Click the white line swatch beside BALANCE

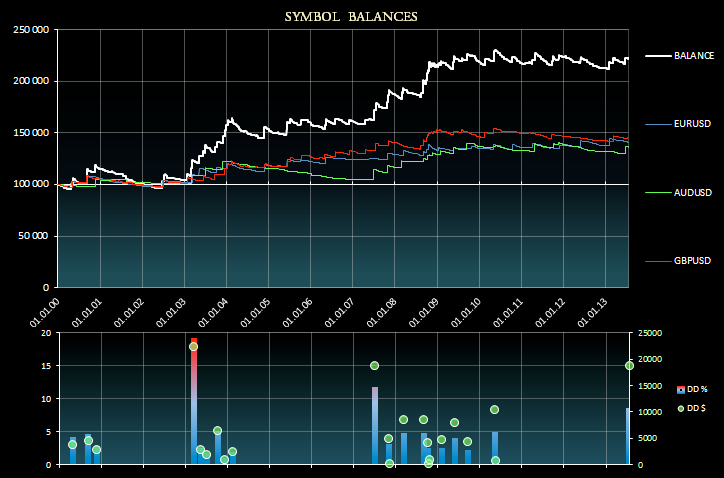pyautogui.click(x=658, y=56)
